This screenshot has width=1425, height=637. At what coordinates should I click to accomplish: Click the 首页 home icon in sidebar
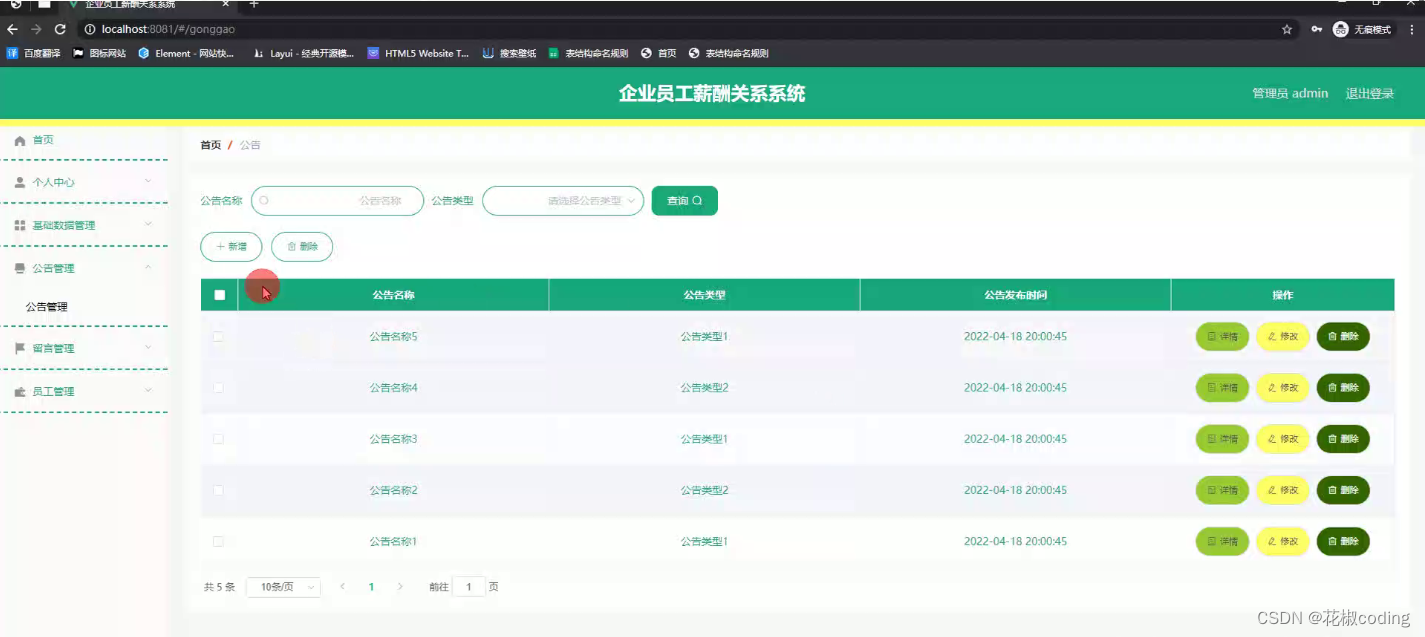click(x=22, y=140)
